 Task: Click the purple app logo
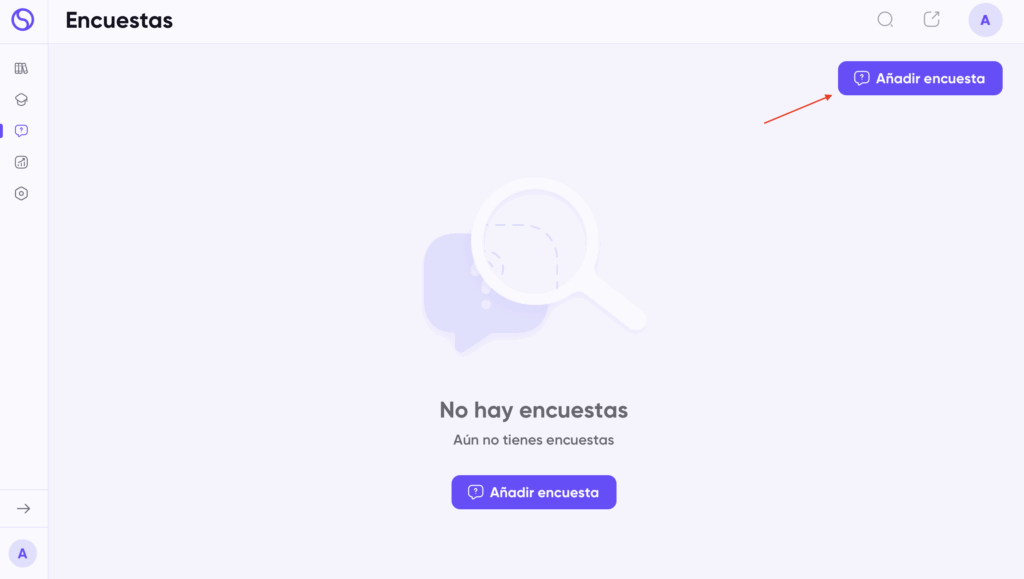(x=22, y=20)
